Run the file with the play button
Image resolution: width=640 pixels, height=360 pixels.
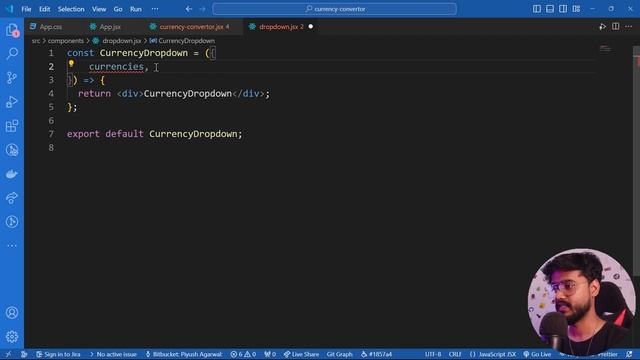[x=602, y=27]
